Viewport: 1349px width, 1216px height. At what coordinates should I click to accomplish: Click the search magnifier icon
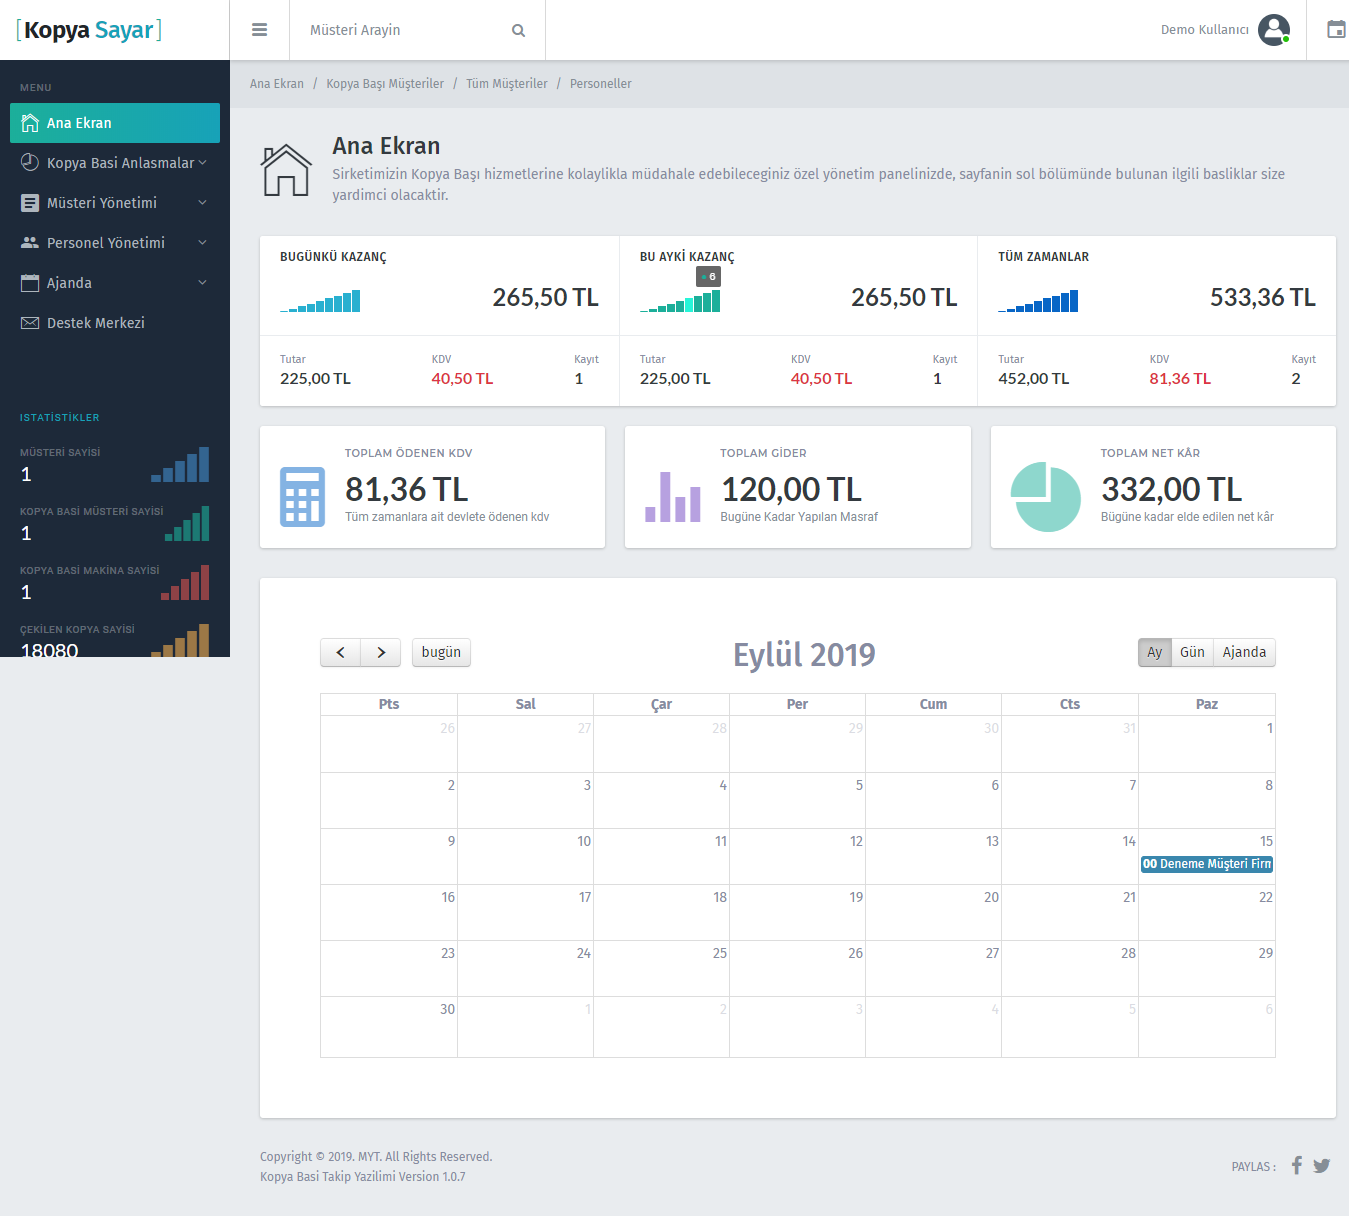518,30
